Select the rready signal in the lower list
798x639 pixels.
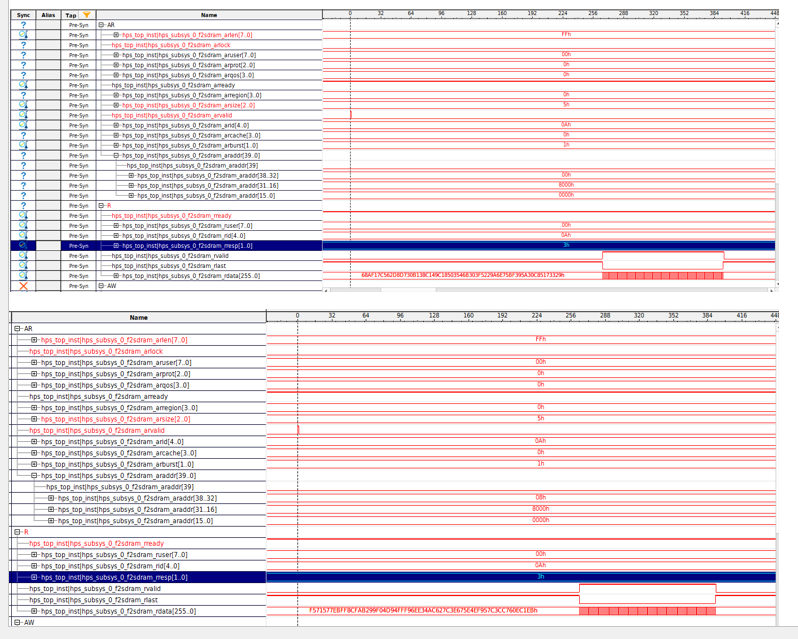(x=97, y=543)
